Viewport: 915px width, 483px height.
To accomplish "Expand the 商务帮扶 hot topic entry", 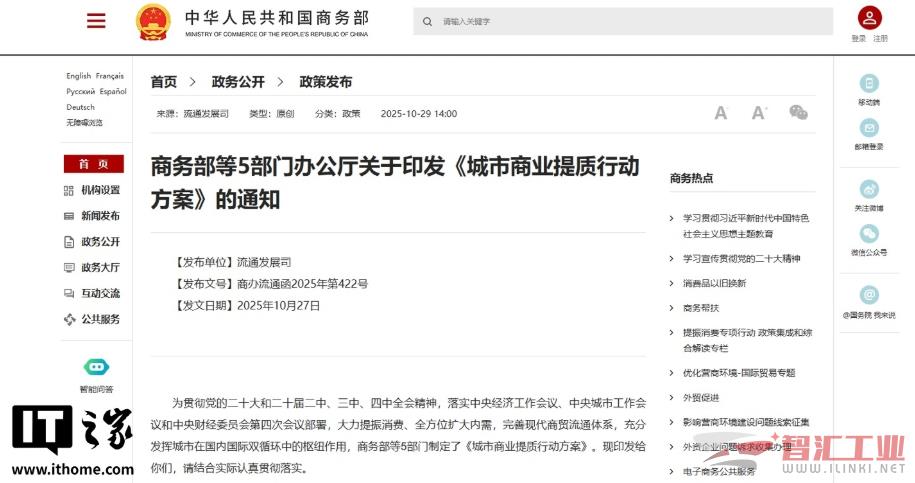I will (671, 308).
